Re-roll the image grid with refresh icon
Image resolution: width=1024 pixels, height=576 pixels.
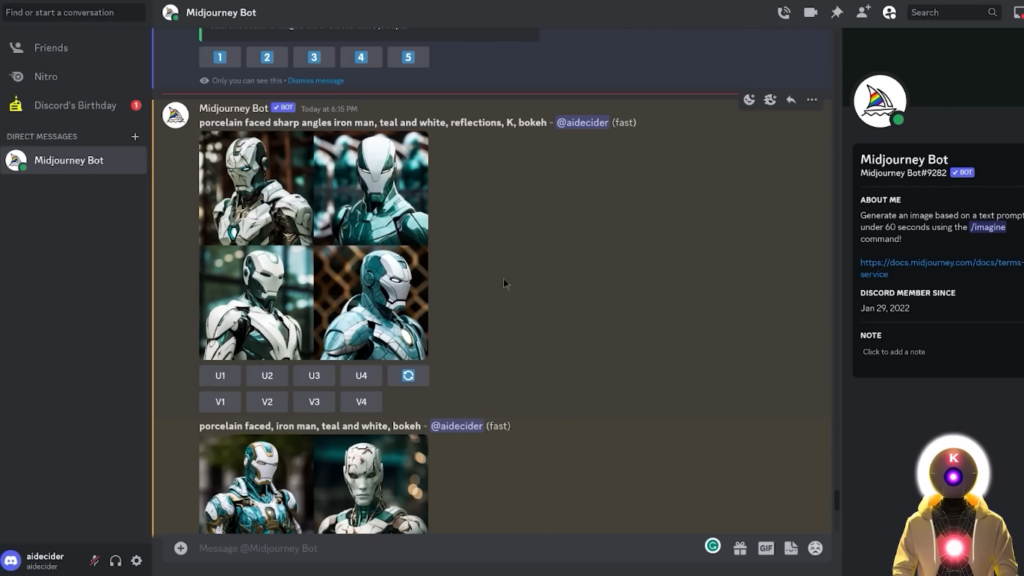(408, 376)
